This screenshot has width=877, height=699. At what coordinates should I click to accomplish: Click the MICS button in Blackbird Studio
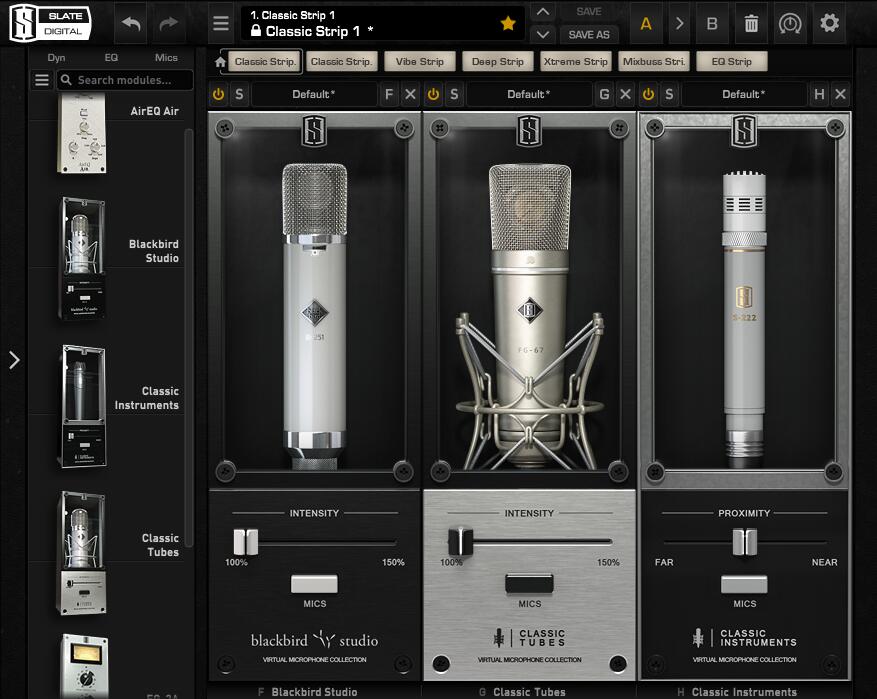pyautogui.click(x=314, y=584)
